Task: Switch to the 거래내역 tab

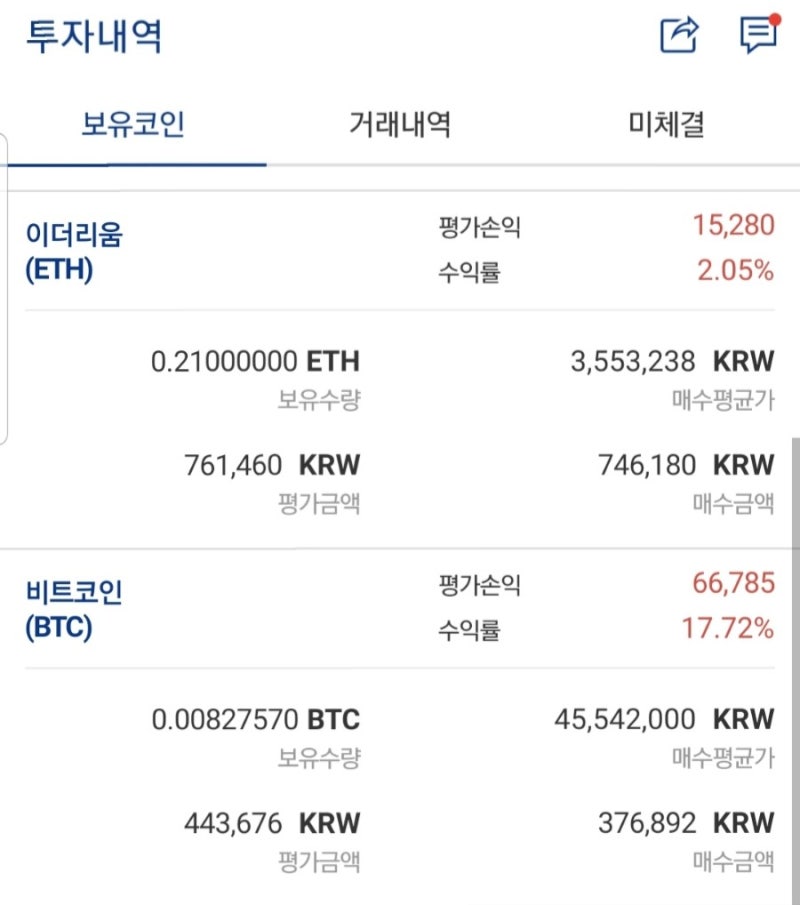Action: 399,124
